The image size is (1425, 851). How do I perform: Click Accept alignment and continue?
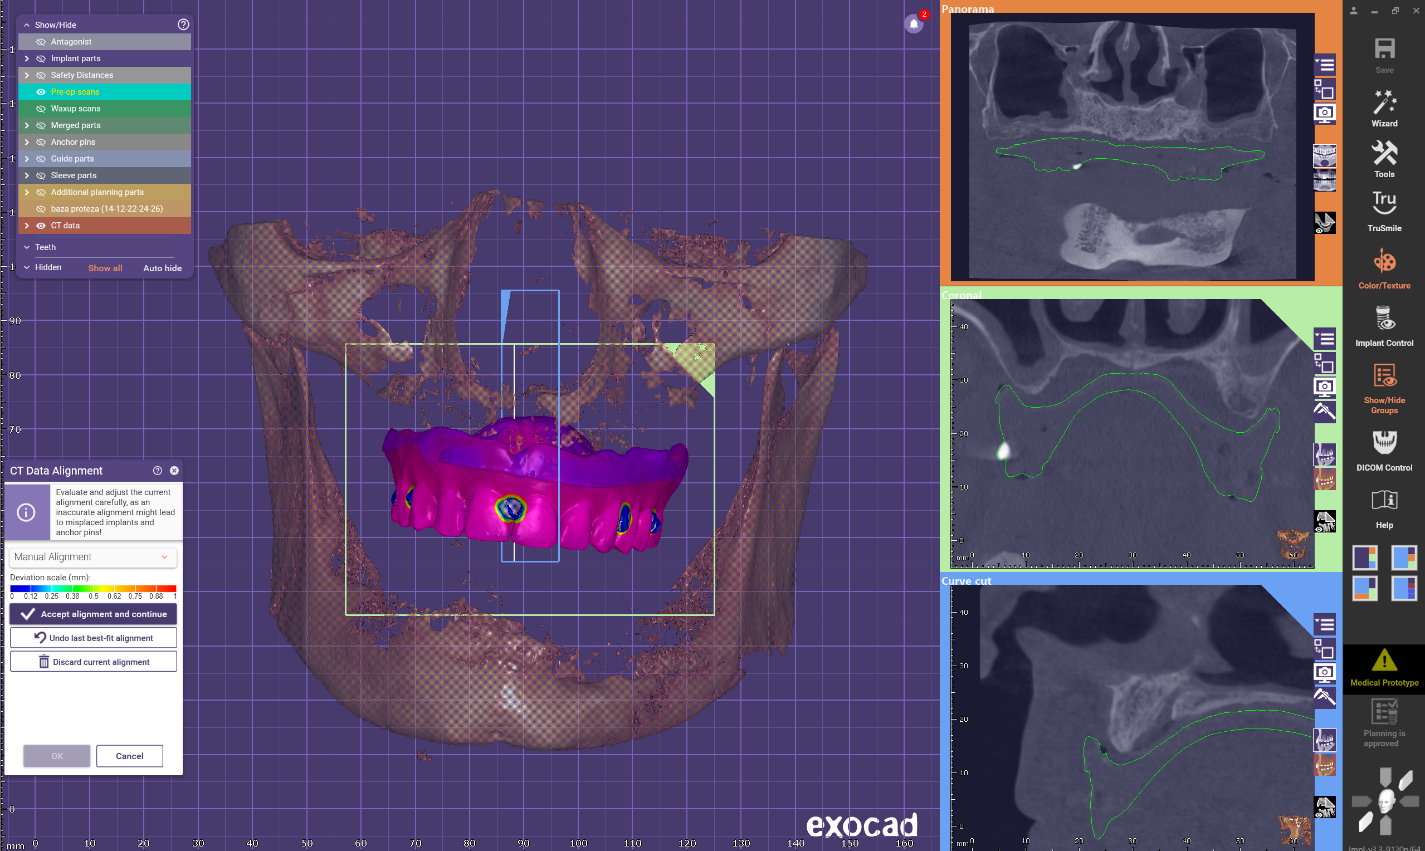(x=94, y=614)
